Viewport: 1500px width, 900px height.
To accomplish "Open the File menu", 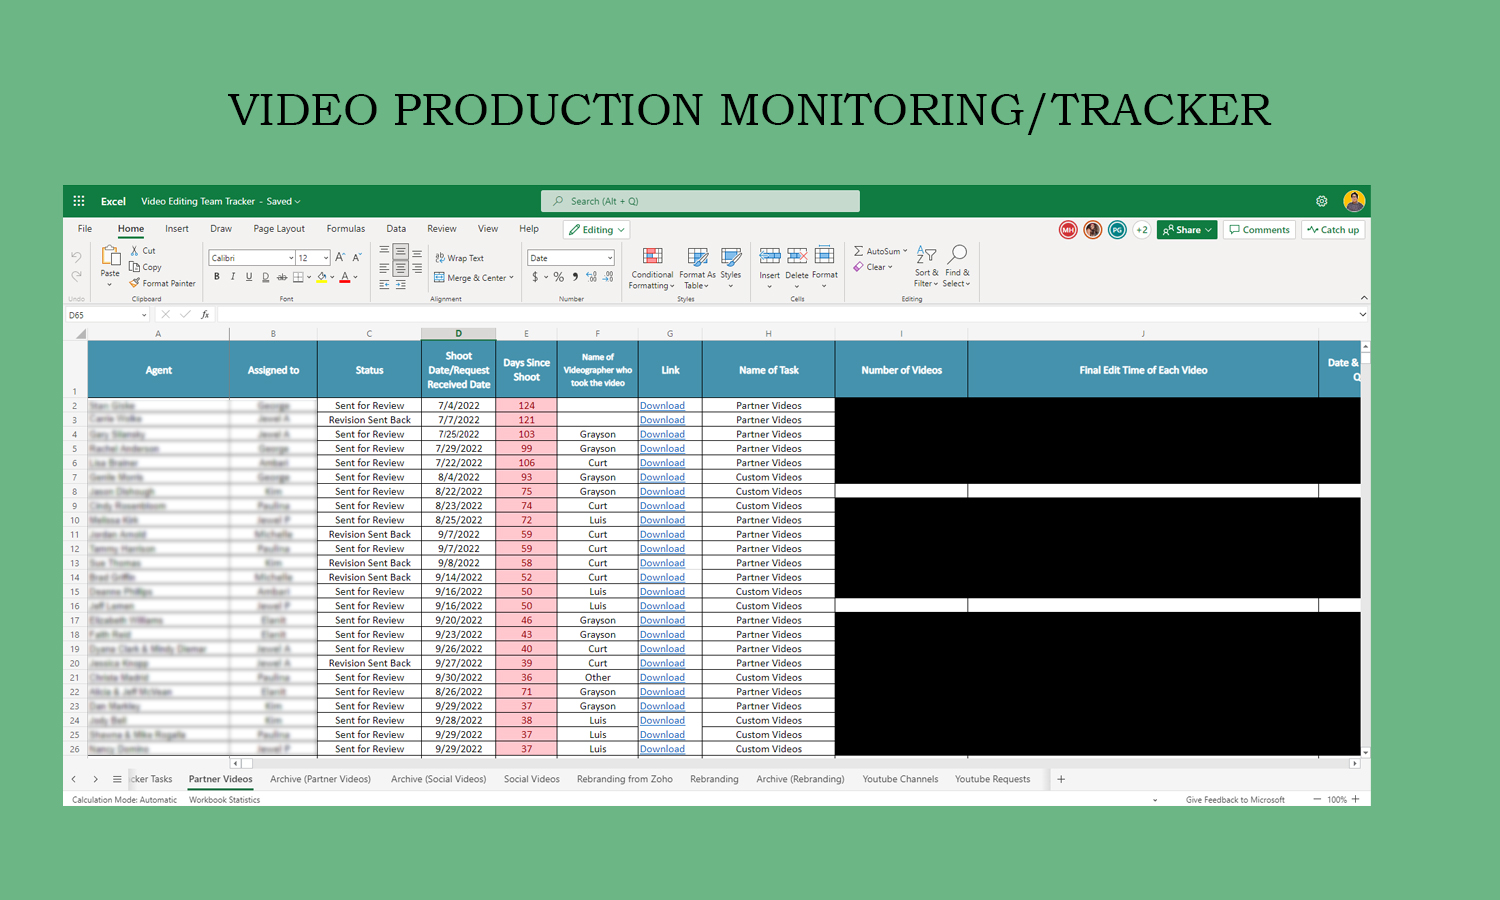I will tap(85, 229).
